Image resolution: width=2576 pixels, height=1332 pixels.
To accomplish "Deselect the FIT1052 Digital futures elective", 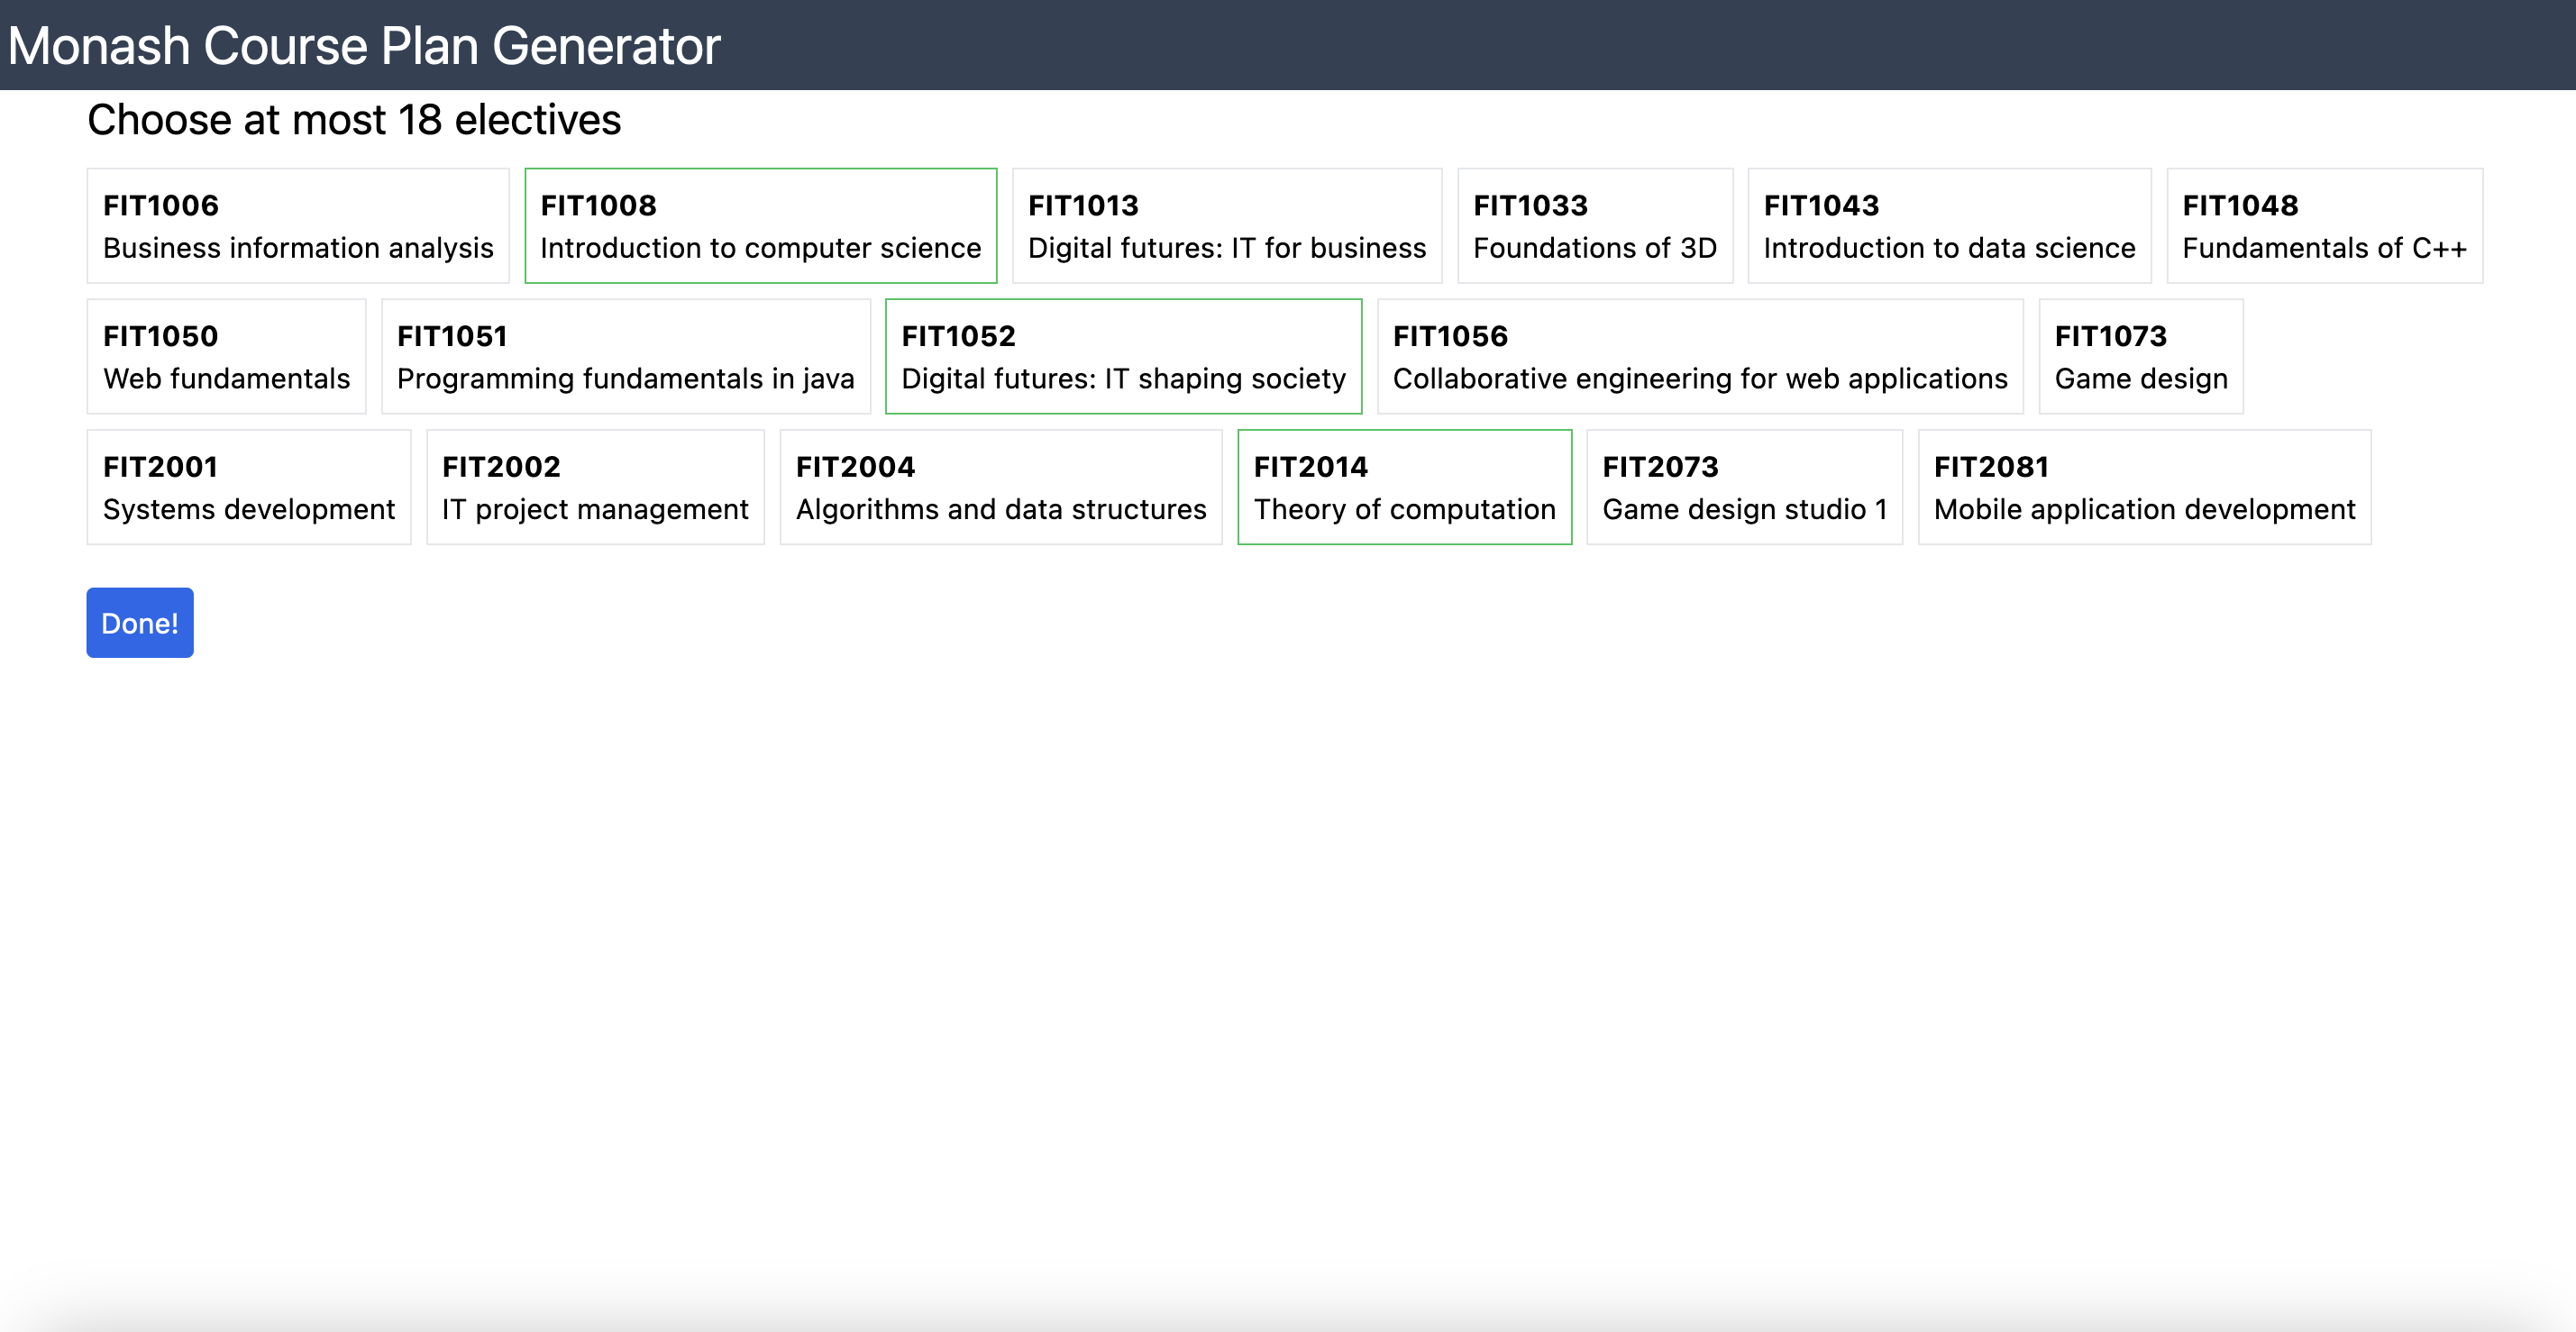I will click(1123, 356).
